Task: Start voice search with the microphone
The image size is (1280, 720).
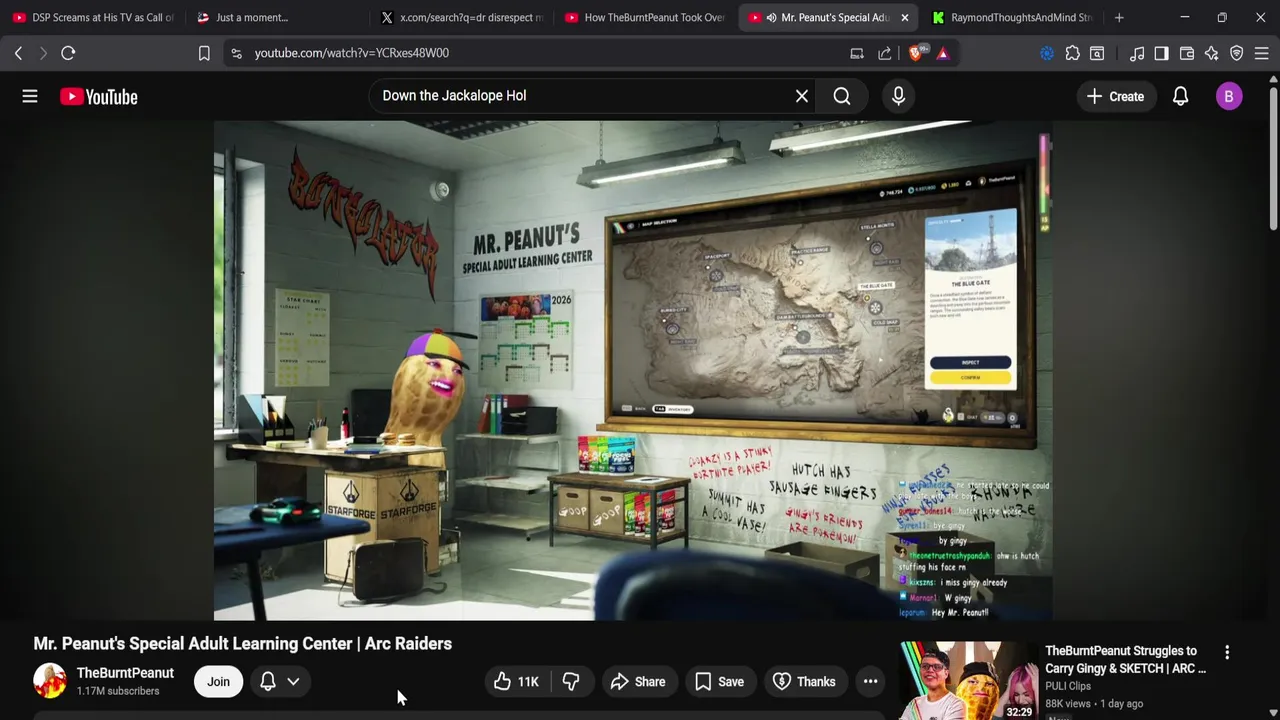Action: pos(898,96)
